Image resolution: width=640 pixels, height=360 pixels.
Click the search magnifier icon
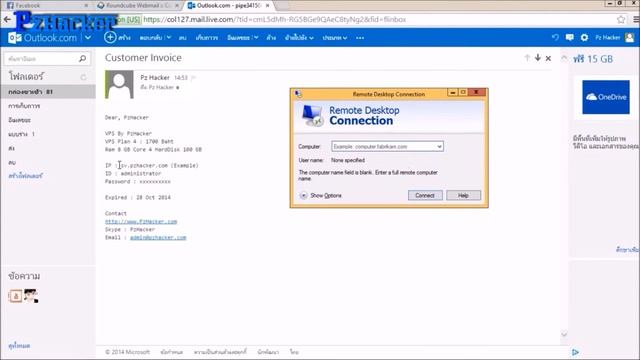click(82, 59)
